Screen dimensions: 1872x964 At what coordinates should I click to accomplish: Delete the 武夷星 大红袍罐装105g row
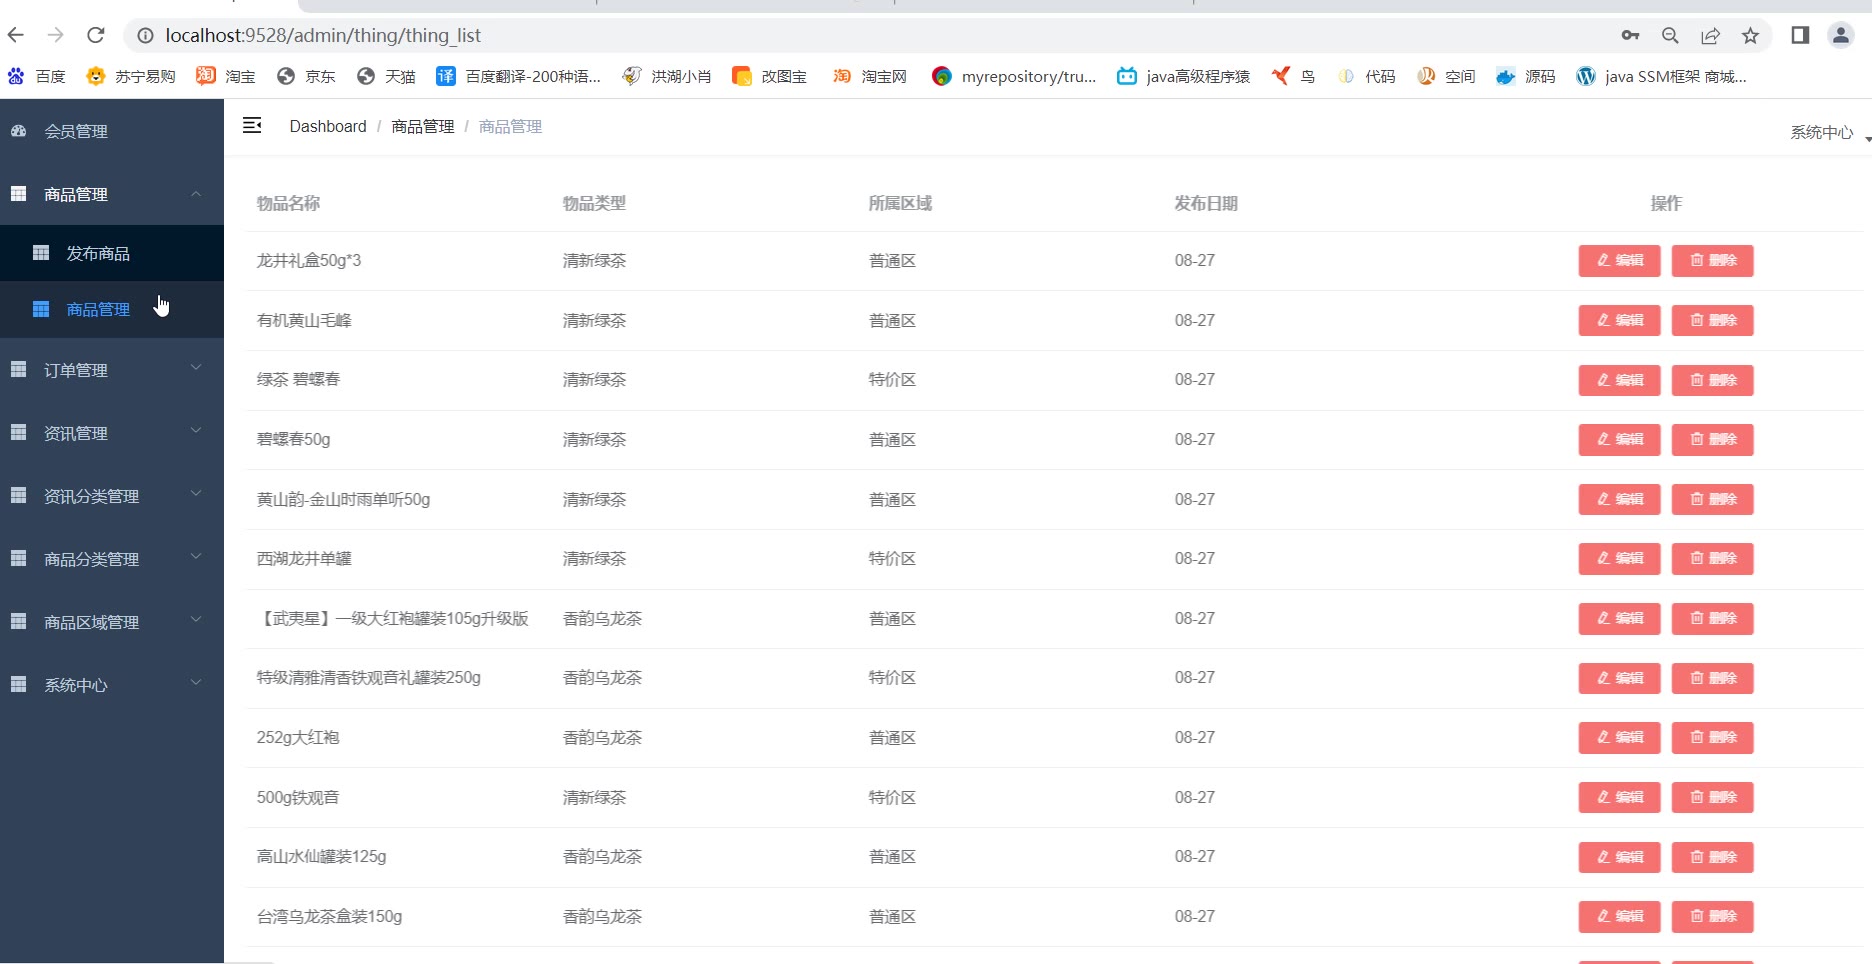point(1712,619)
